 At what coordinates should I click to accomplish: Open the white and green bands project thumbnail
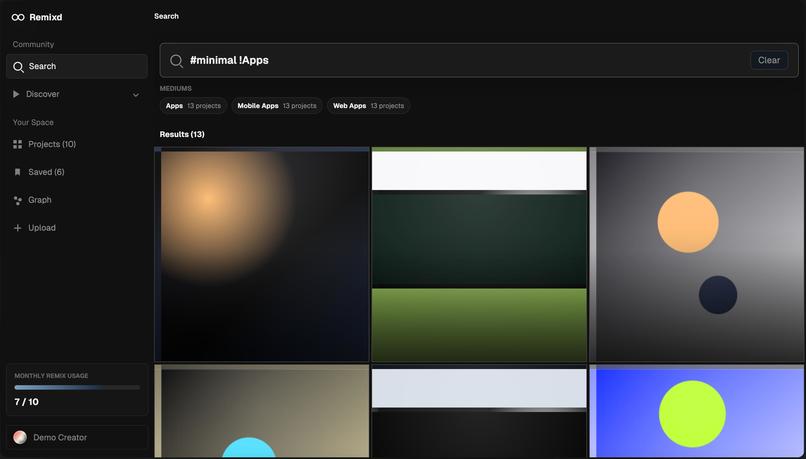point(479,254)
